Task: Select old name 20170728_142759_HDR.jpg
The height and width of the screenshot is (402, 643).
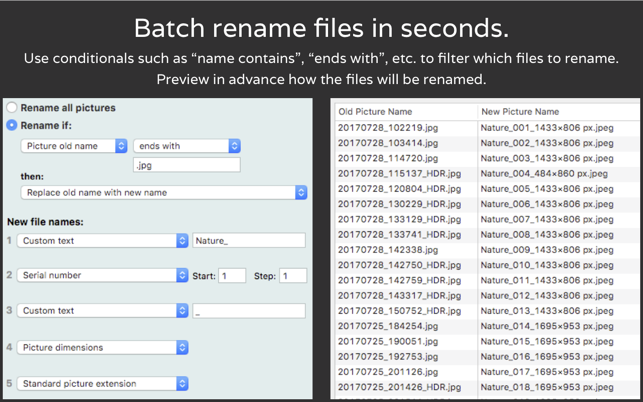Action: [x=399, y=281]
